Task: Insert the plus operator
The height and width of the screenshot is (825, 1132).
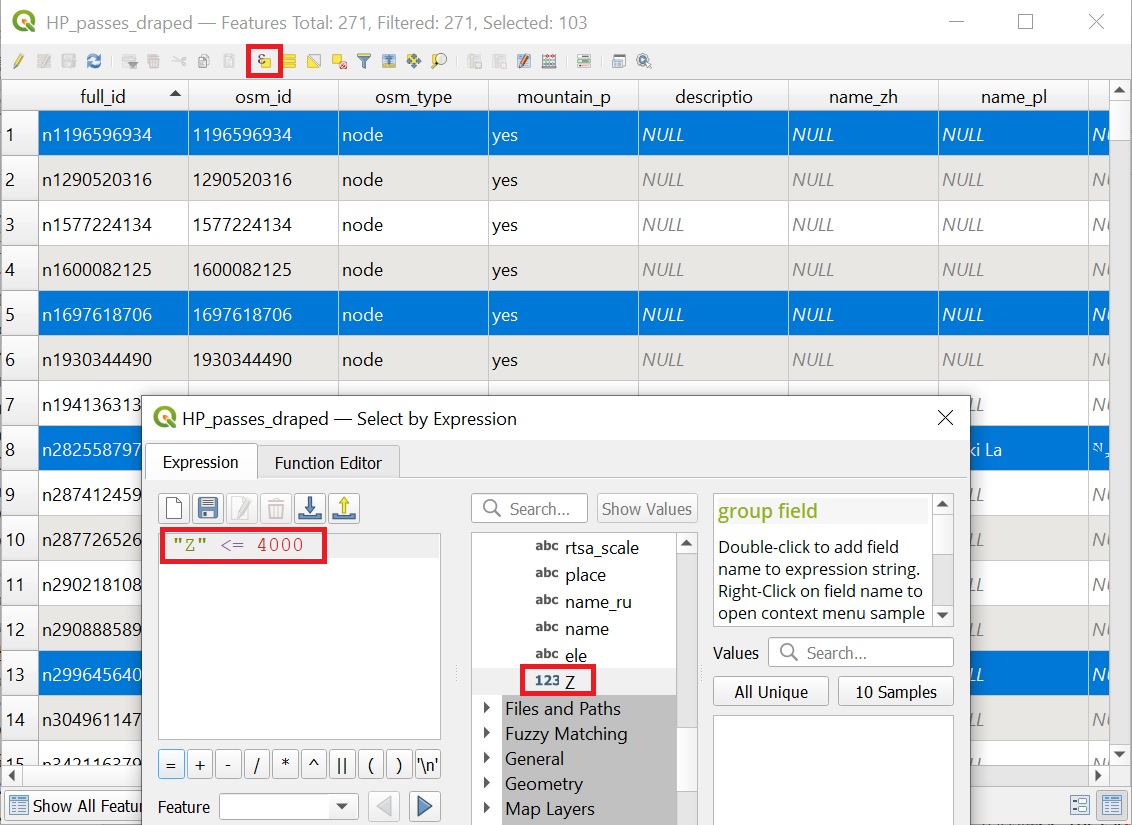Action: pos(200,764)
